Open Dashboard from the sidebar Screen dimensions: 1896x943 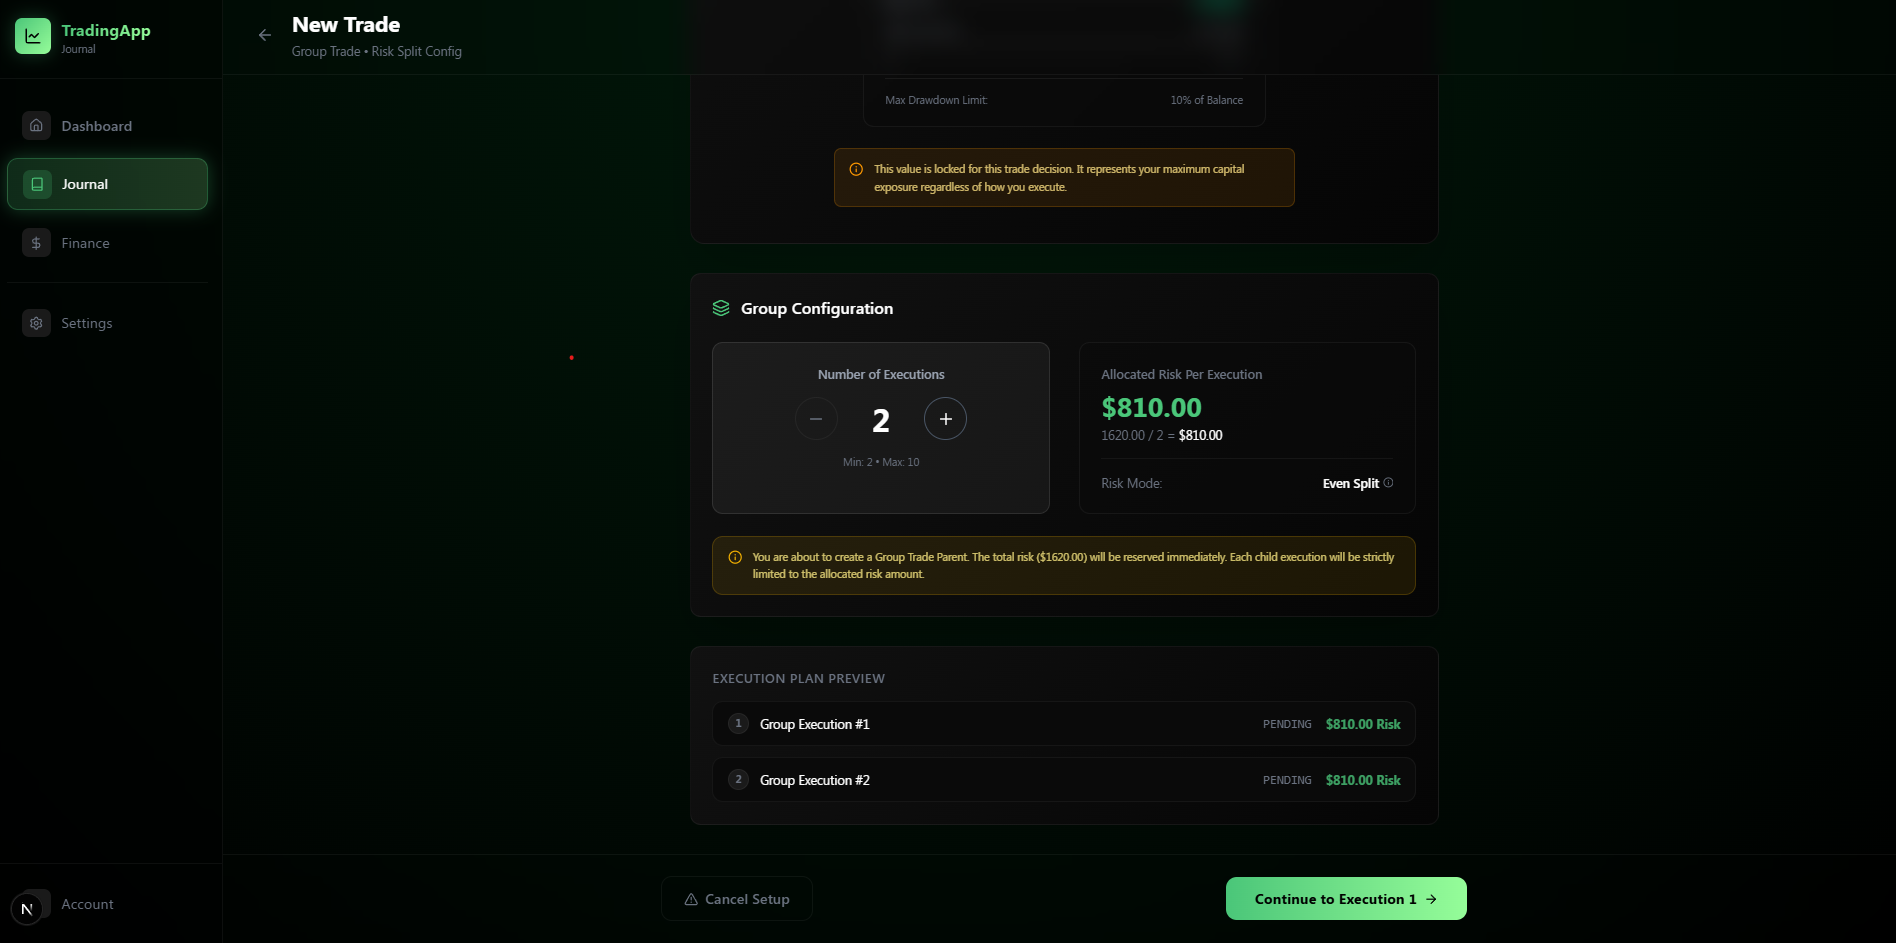96,126
